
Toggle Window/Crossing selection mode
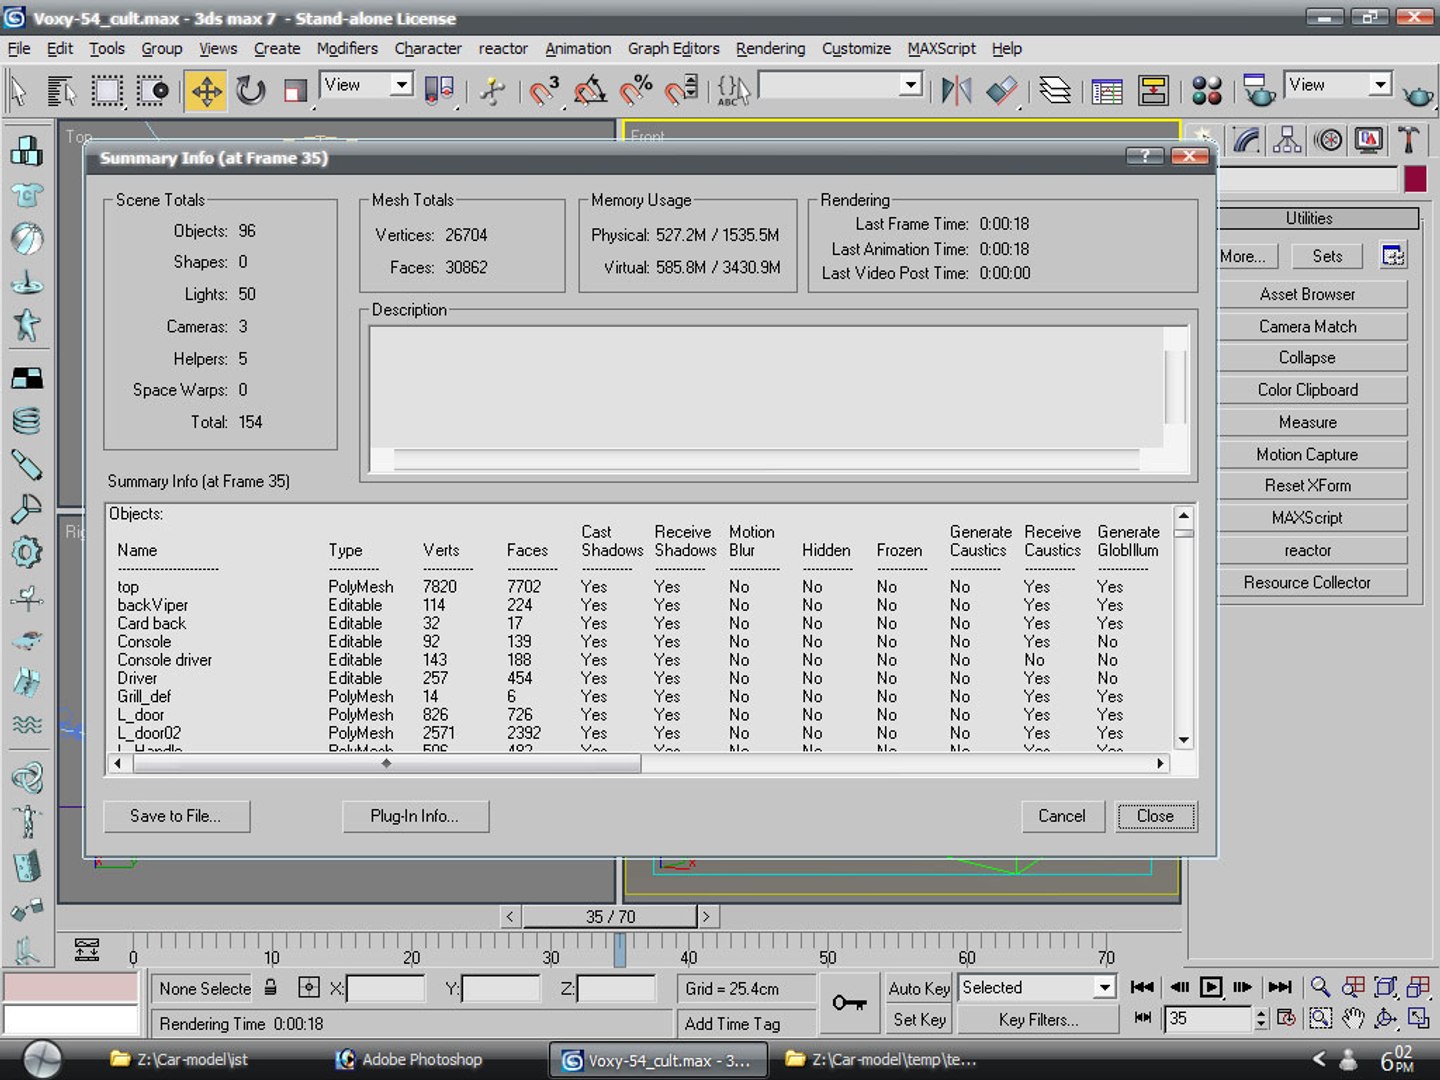[152, 91]
